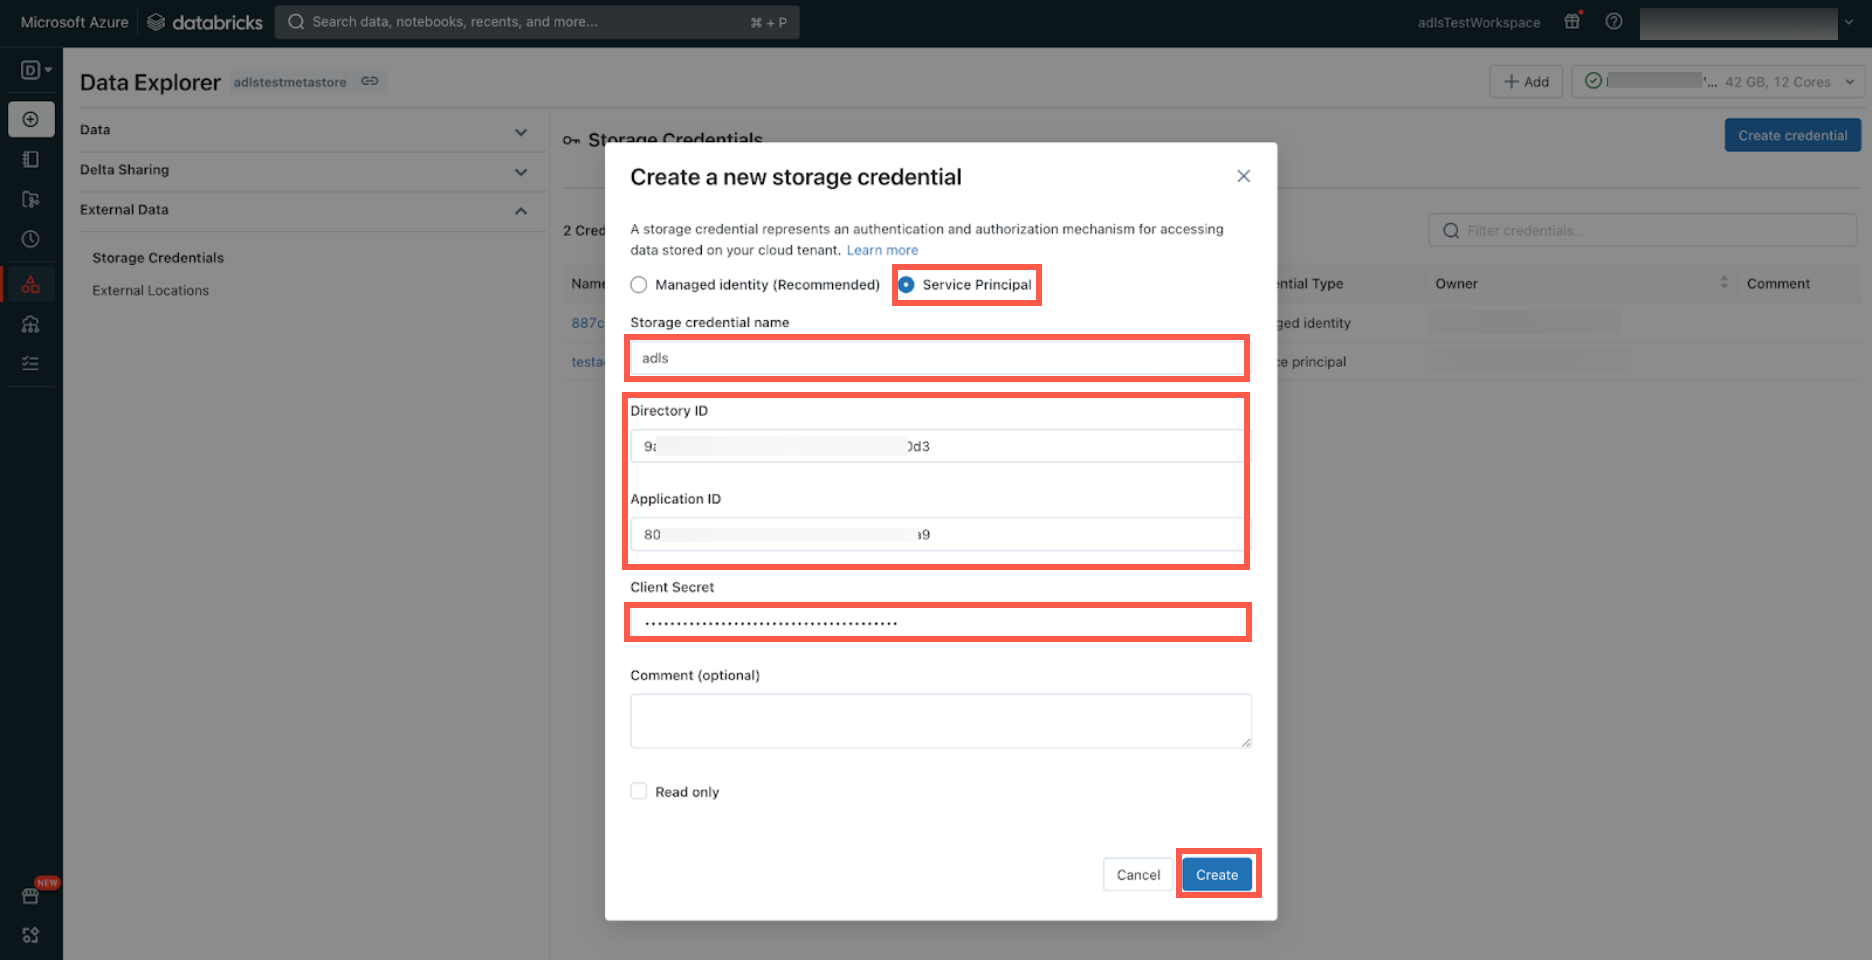This screenshot has width=1872, height=960.
Task: Open Workspace notebook icon in sidebar
Action: click(31, 159)
